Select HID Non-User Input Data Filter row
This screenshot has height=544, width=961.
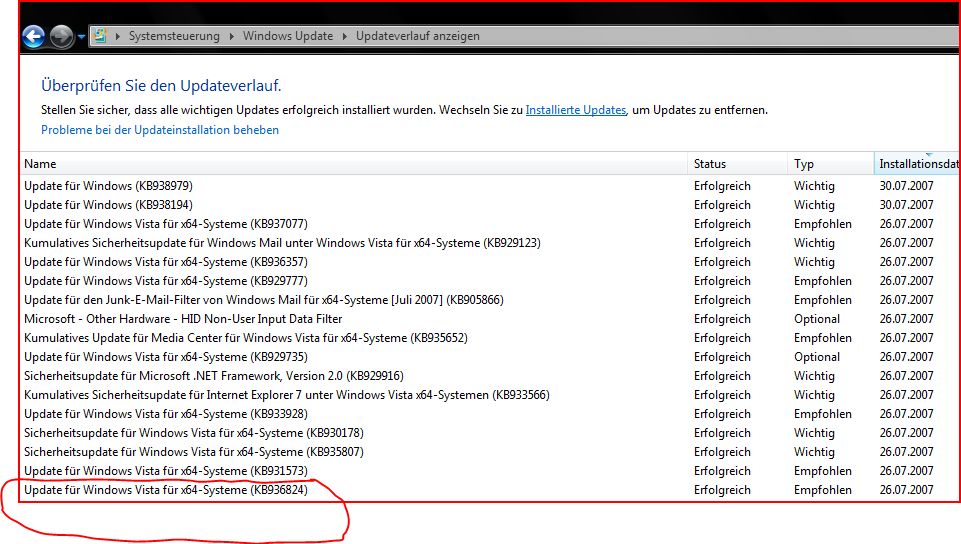[x=489, y=319]
